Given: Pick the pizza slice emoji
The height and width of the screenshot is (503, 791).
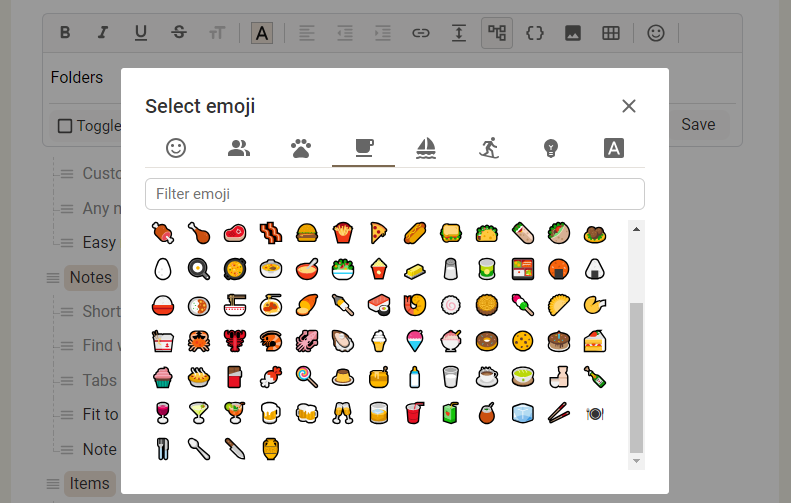Looking at the screenshot, I should point(379,233).
